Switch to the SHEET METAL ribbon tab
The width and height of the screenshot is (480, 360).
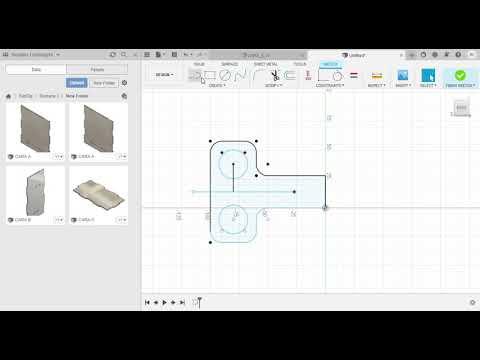(266, 64)
